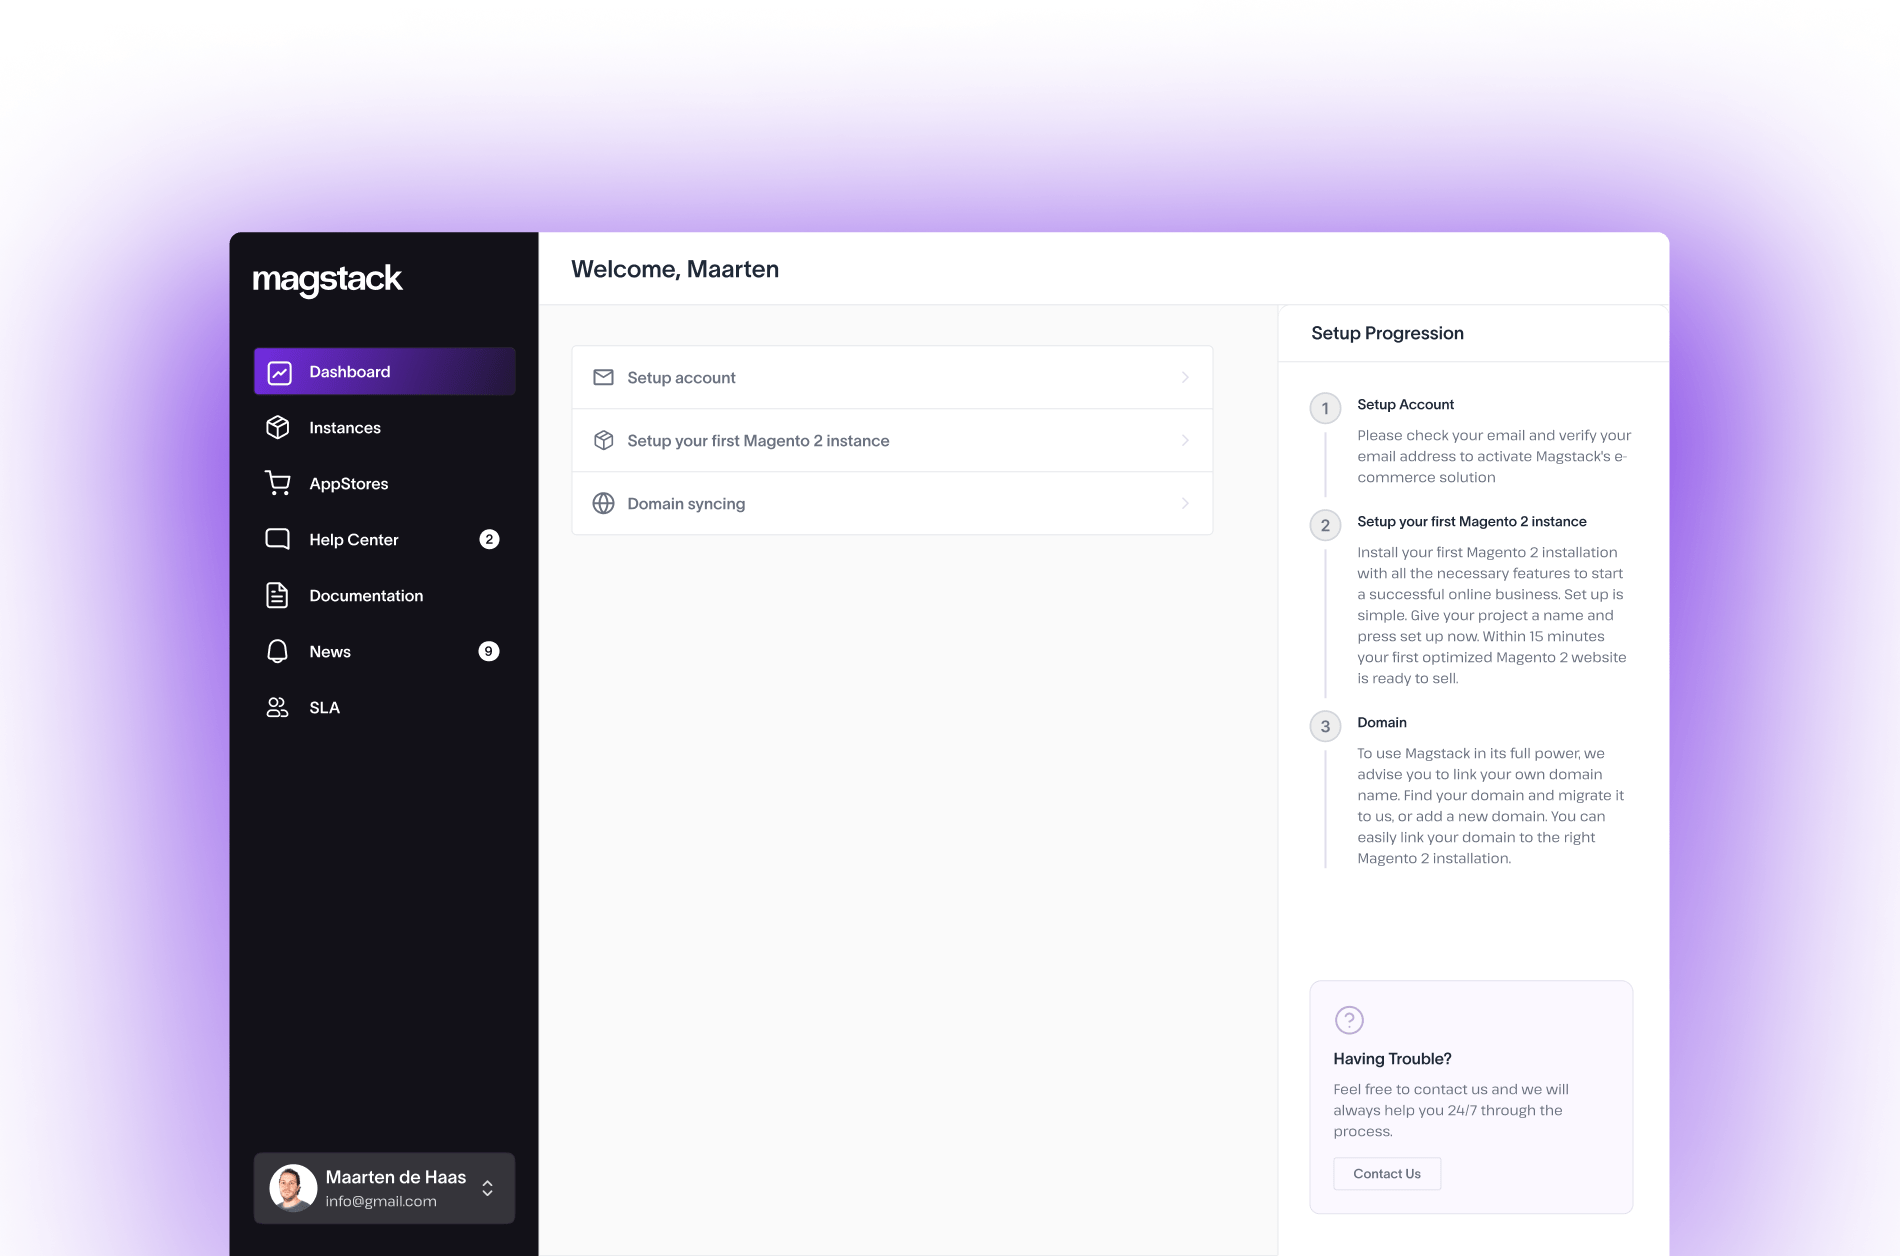Select SLA in the sidebar
1900x1256 pixels.
pyautogui.click(x=385, y=707)
